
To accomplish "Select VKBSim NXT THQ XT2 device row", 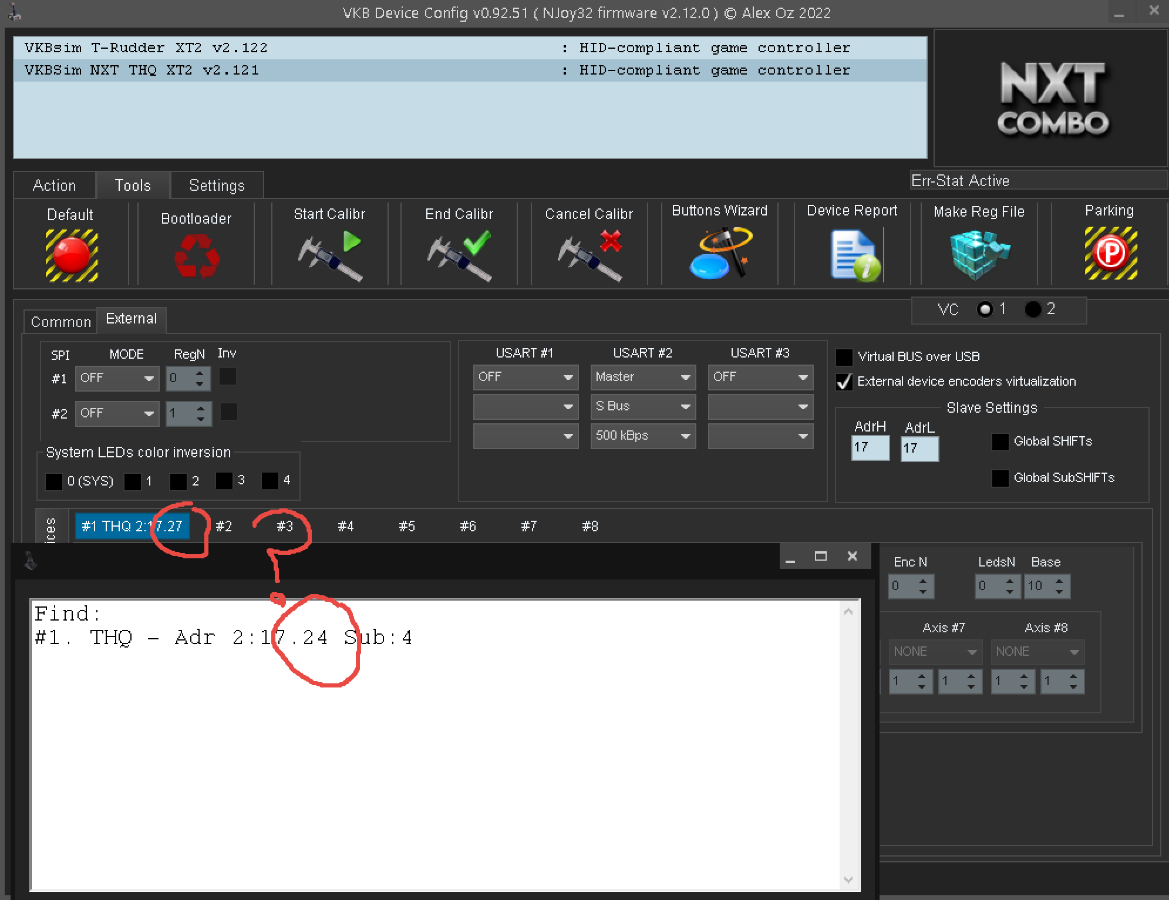I will click(x=470, y=70).
